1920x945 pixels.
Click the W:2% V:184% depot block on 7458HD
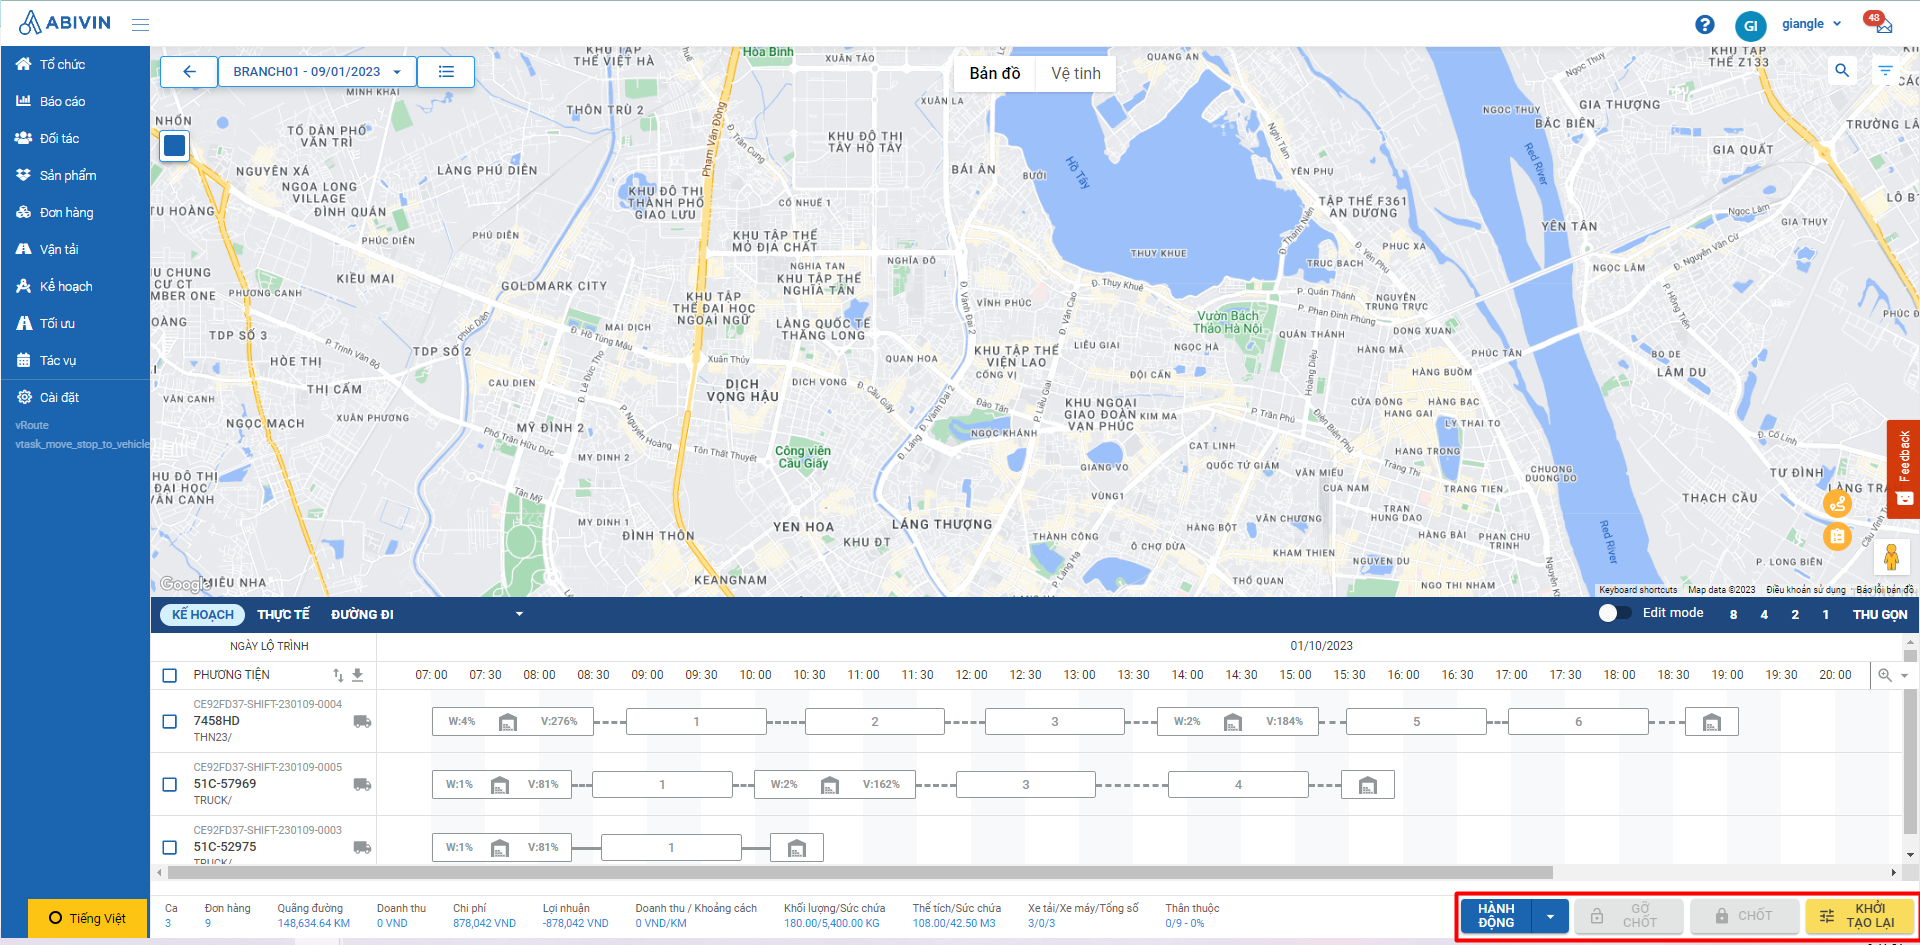1238,721
